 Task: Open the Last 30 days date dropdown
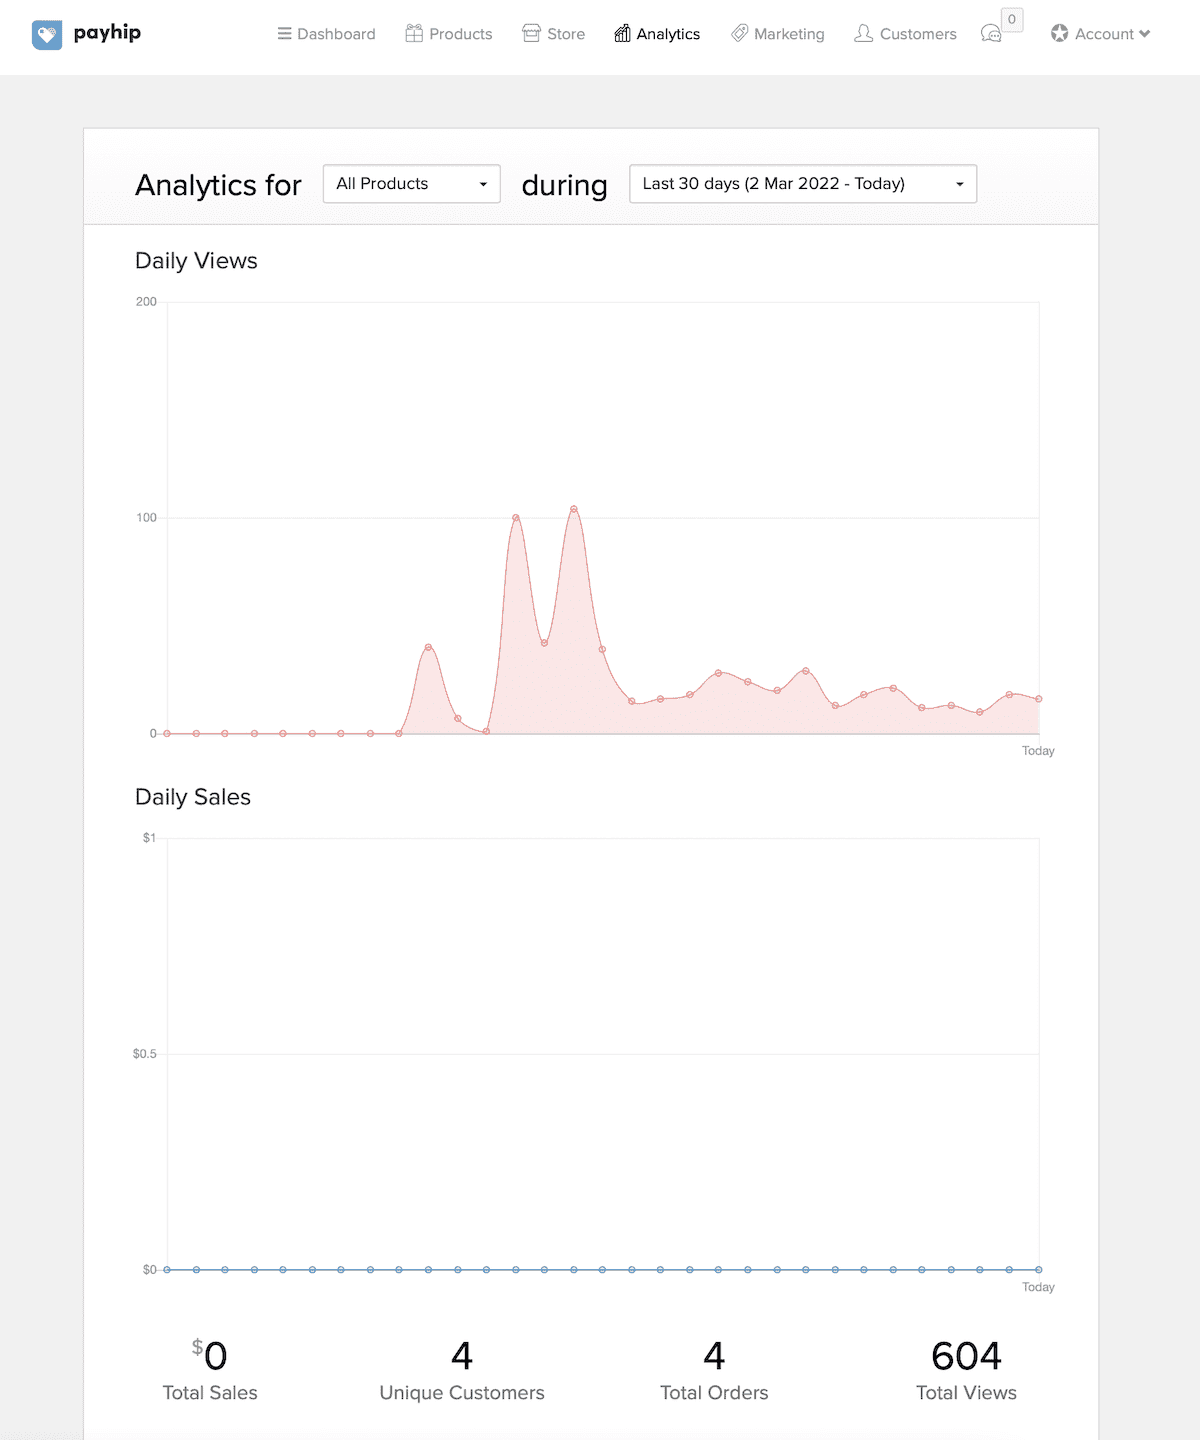click(x=802, y=184)
